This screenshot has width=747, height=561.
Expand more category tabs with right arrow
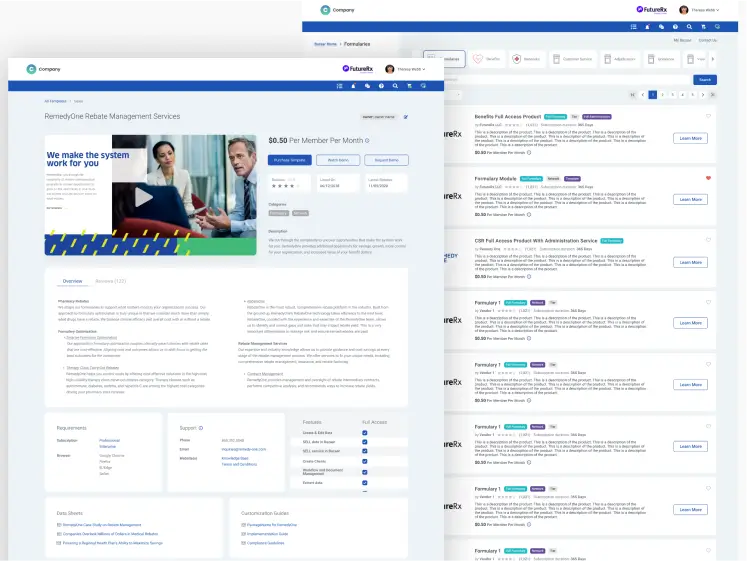713,59
